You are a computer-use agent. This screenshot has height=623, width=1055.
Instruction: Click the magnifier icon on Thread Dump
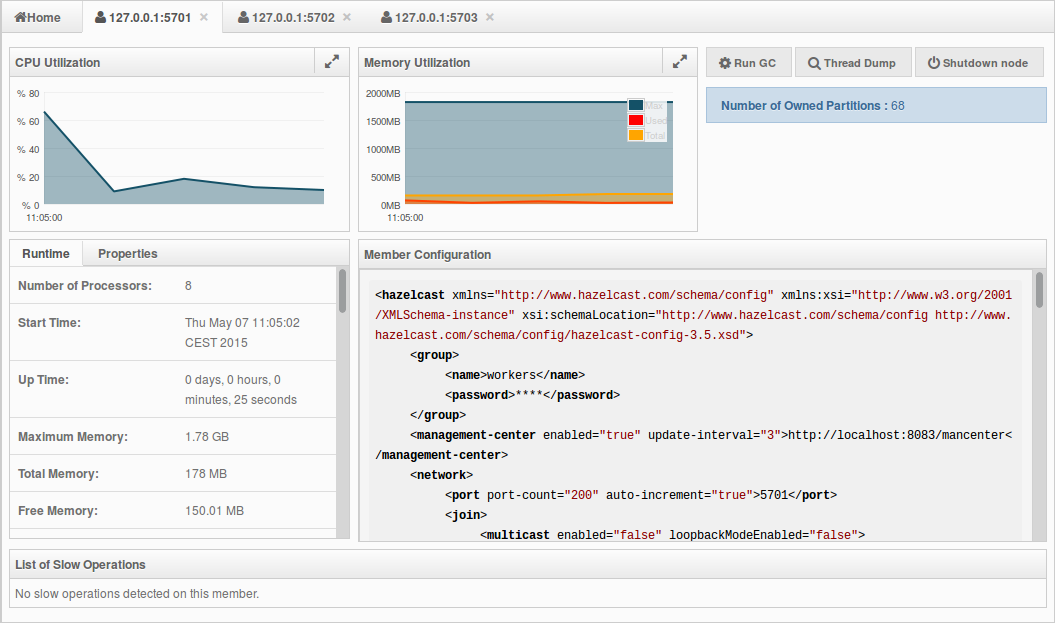pos(814,63)
